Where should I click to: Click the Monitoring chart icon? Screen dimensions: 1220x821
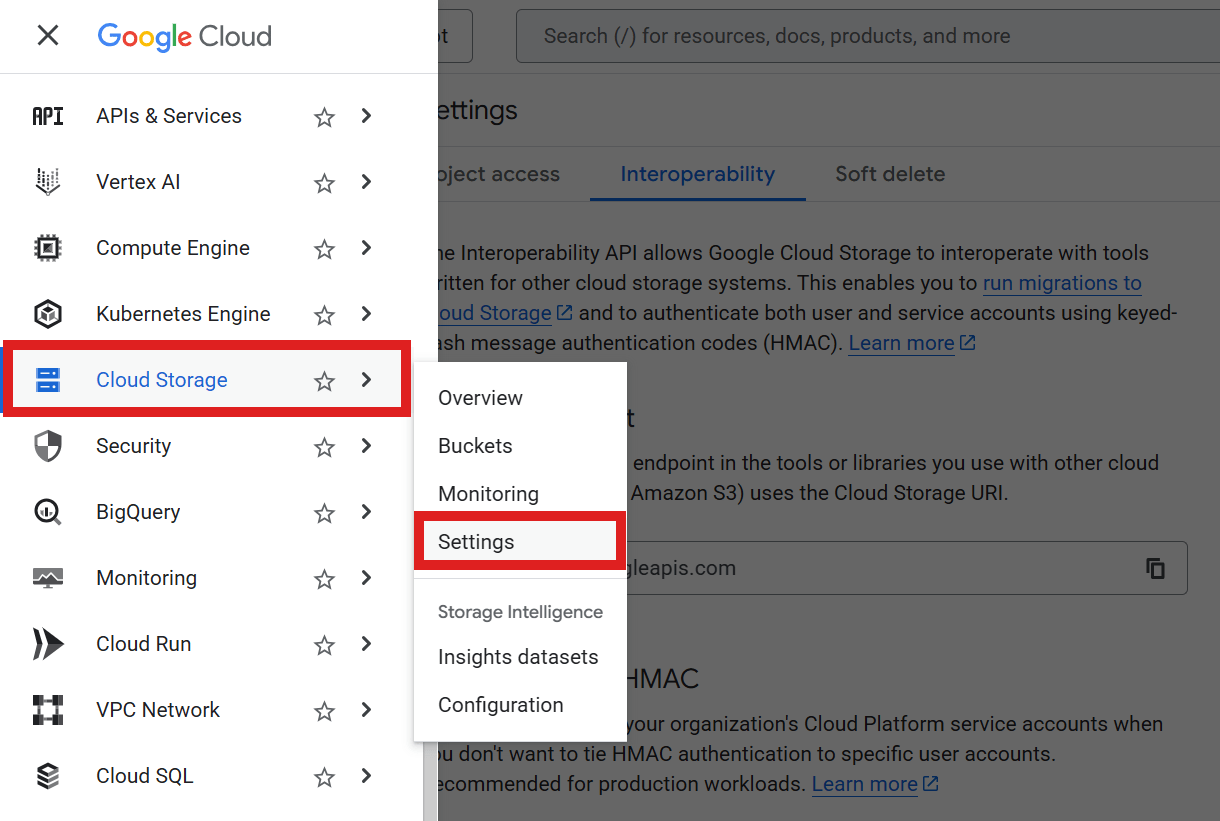(48, 578)
